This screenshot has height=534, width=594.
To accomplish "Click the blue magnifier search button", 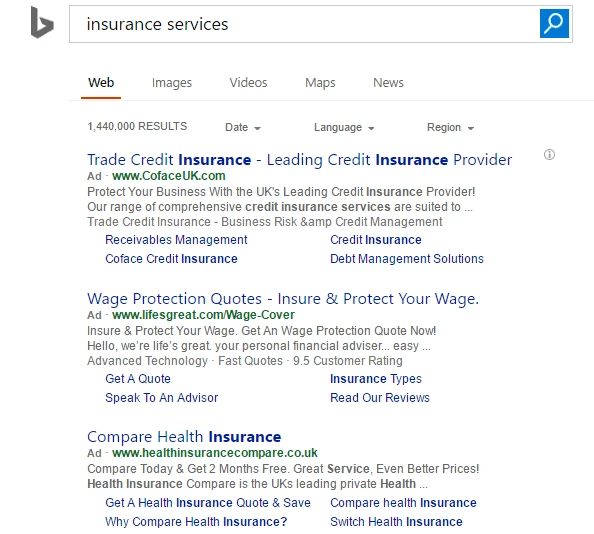I will coord(554,23).
